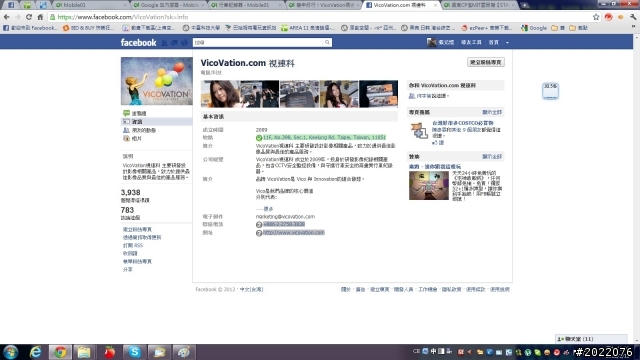Click the Facebook logo in the blue bar
This screenshot has height=360, width=640.
pyautogui.click(x=138, y=42)
